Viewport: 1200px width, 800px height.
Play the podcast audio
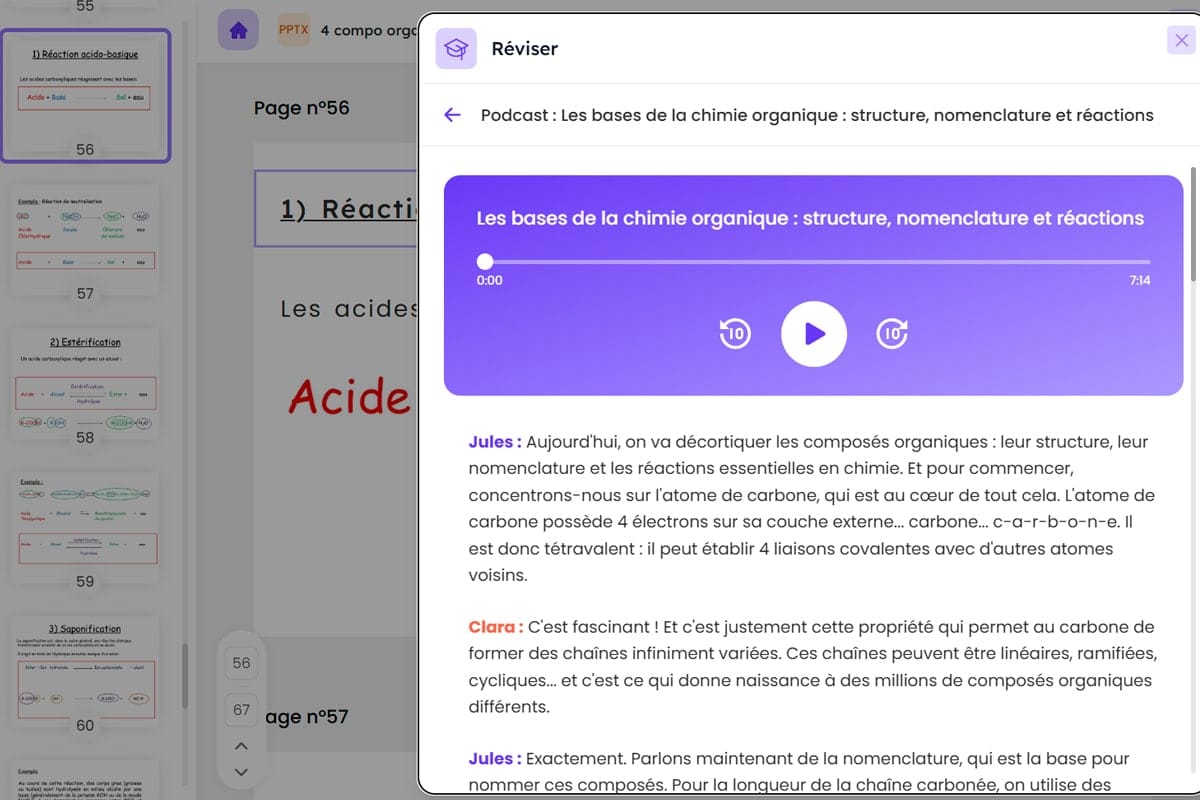click(x=814, y=334)
